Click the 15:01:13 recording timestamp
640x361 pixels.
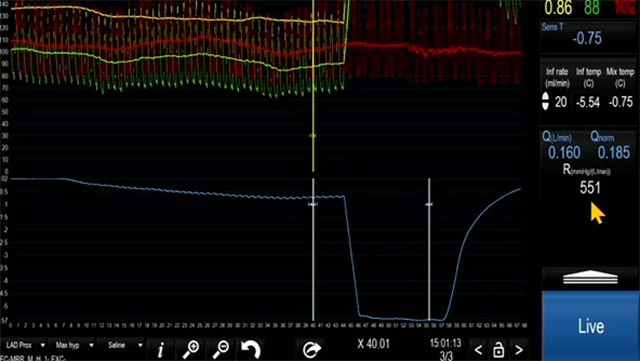[x=446, y=343]
